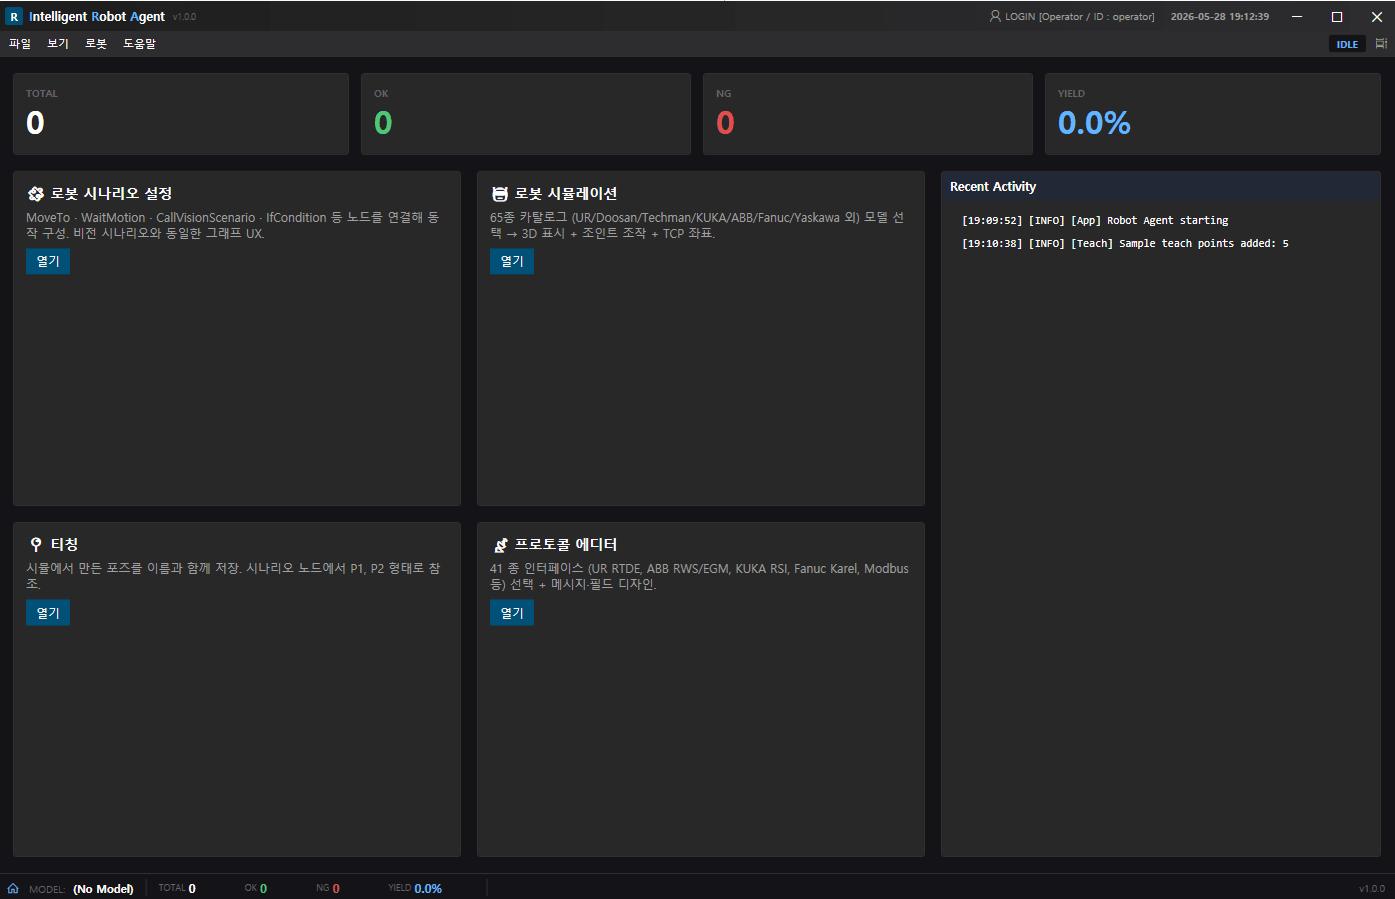
Task: Click the robot simulation card icon
Action: click(500, 194)
